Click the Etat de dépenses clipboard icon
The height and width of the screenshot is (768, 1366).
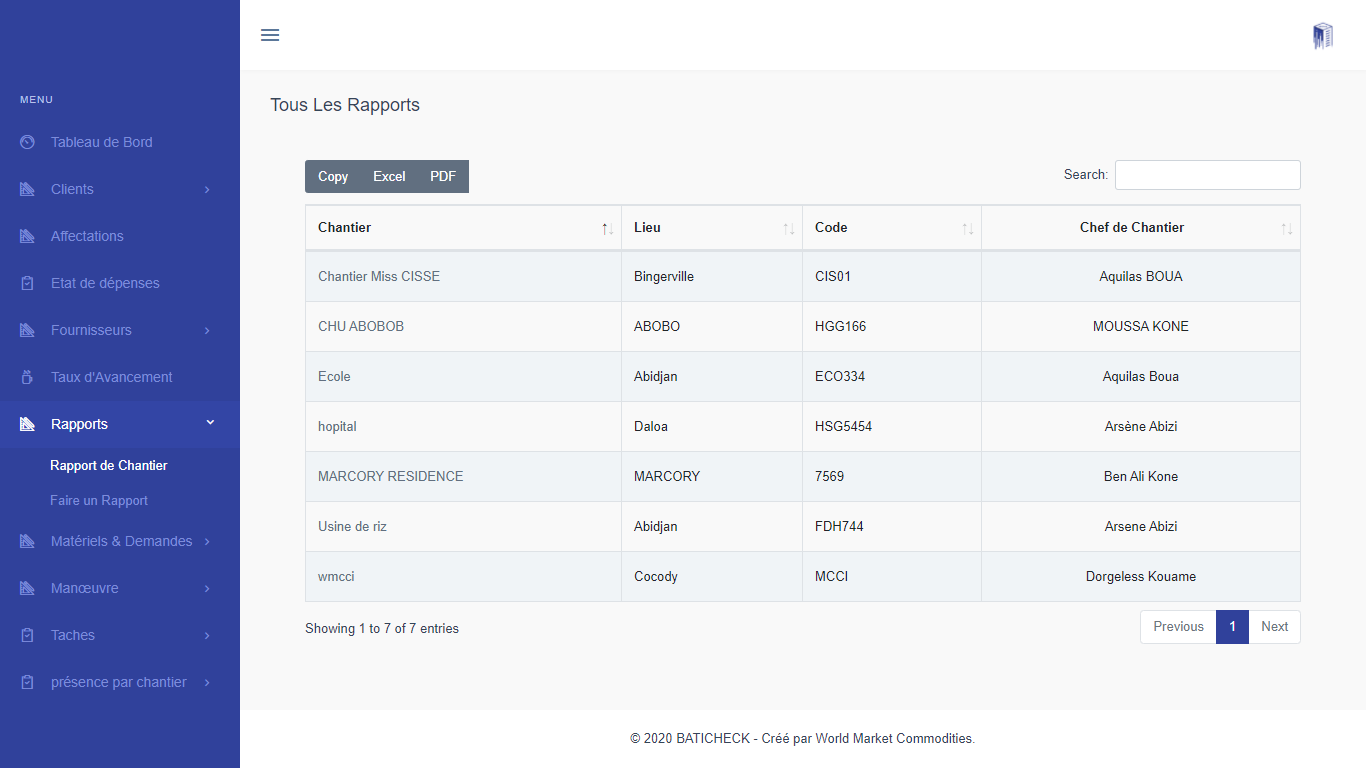coord(27,283)
